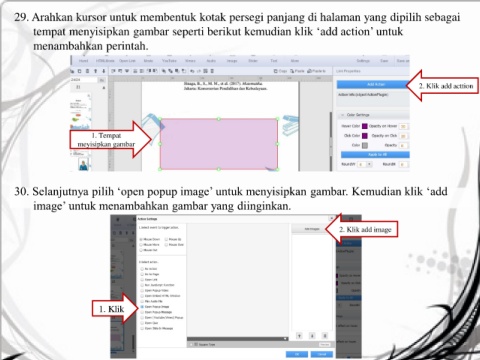
Task: Open the Round corner dropdown arrow
Action: click(369, 164)
